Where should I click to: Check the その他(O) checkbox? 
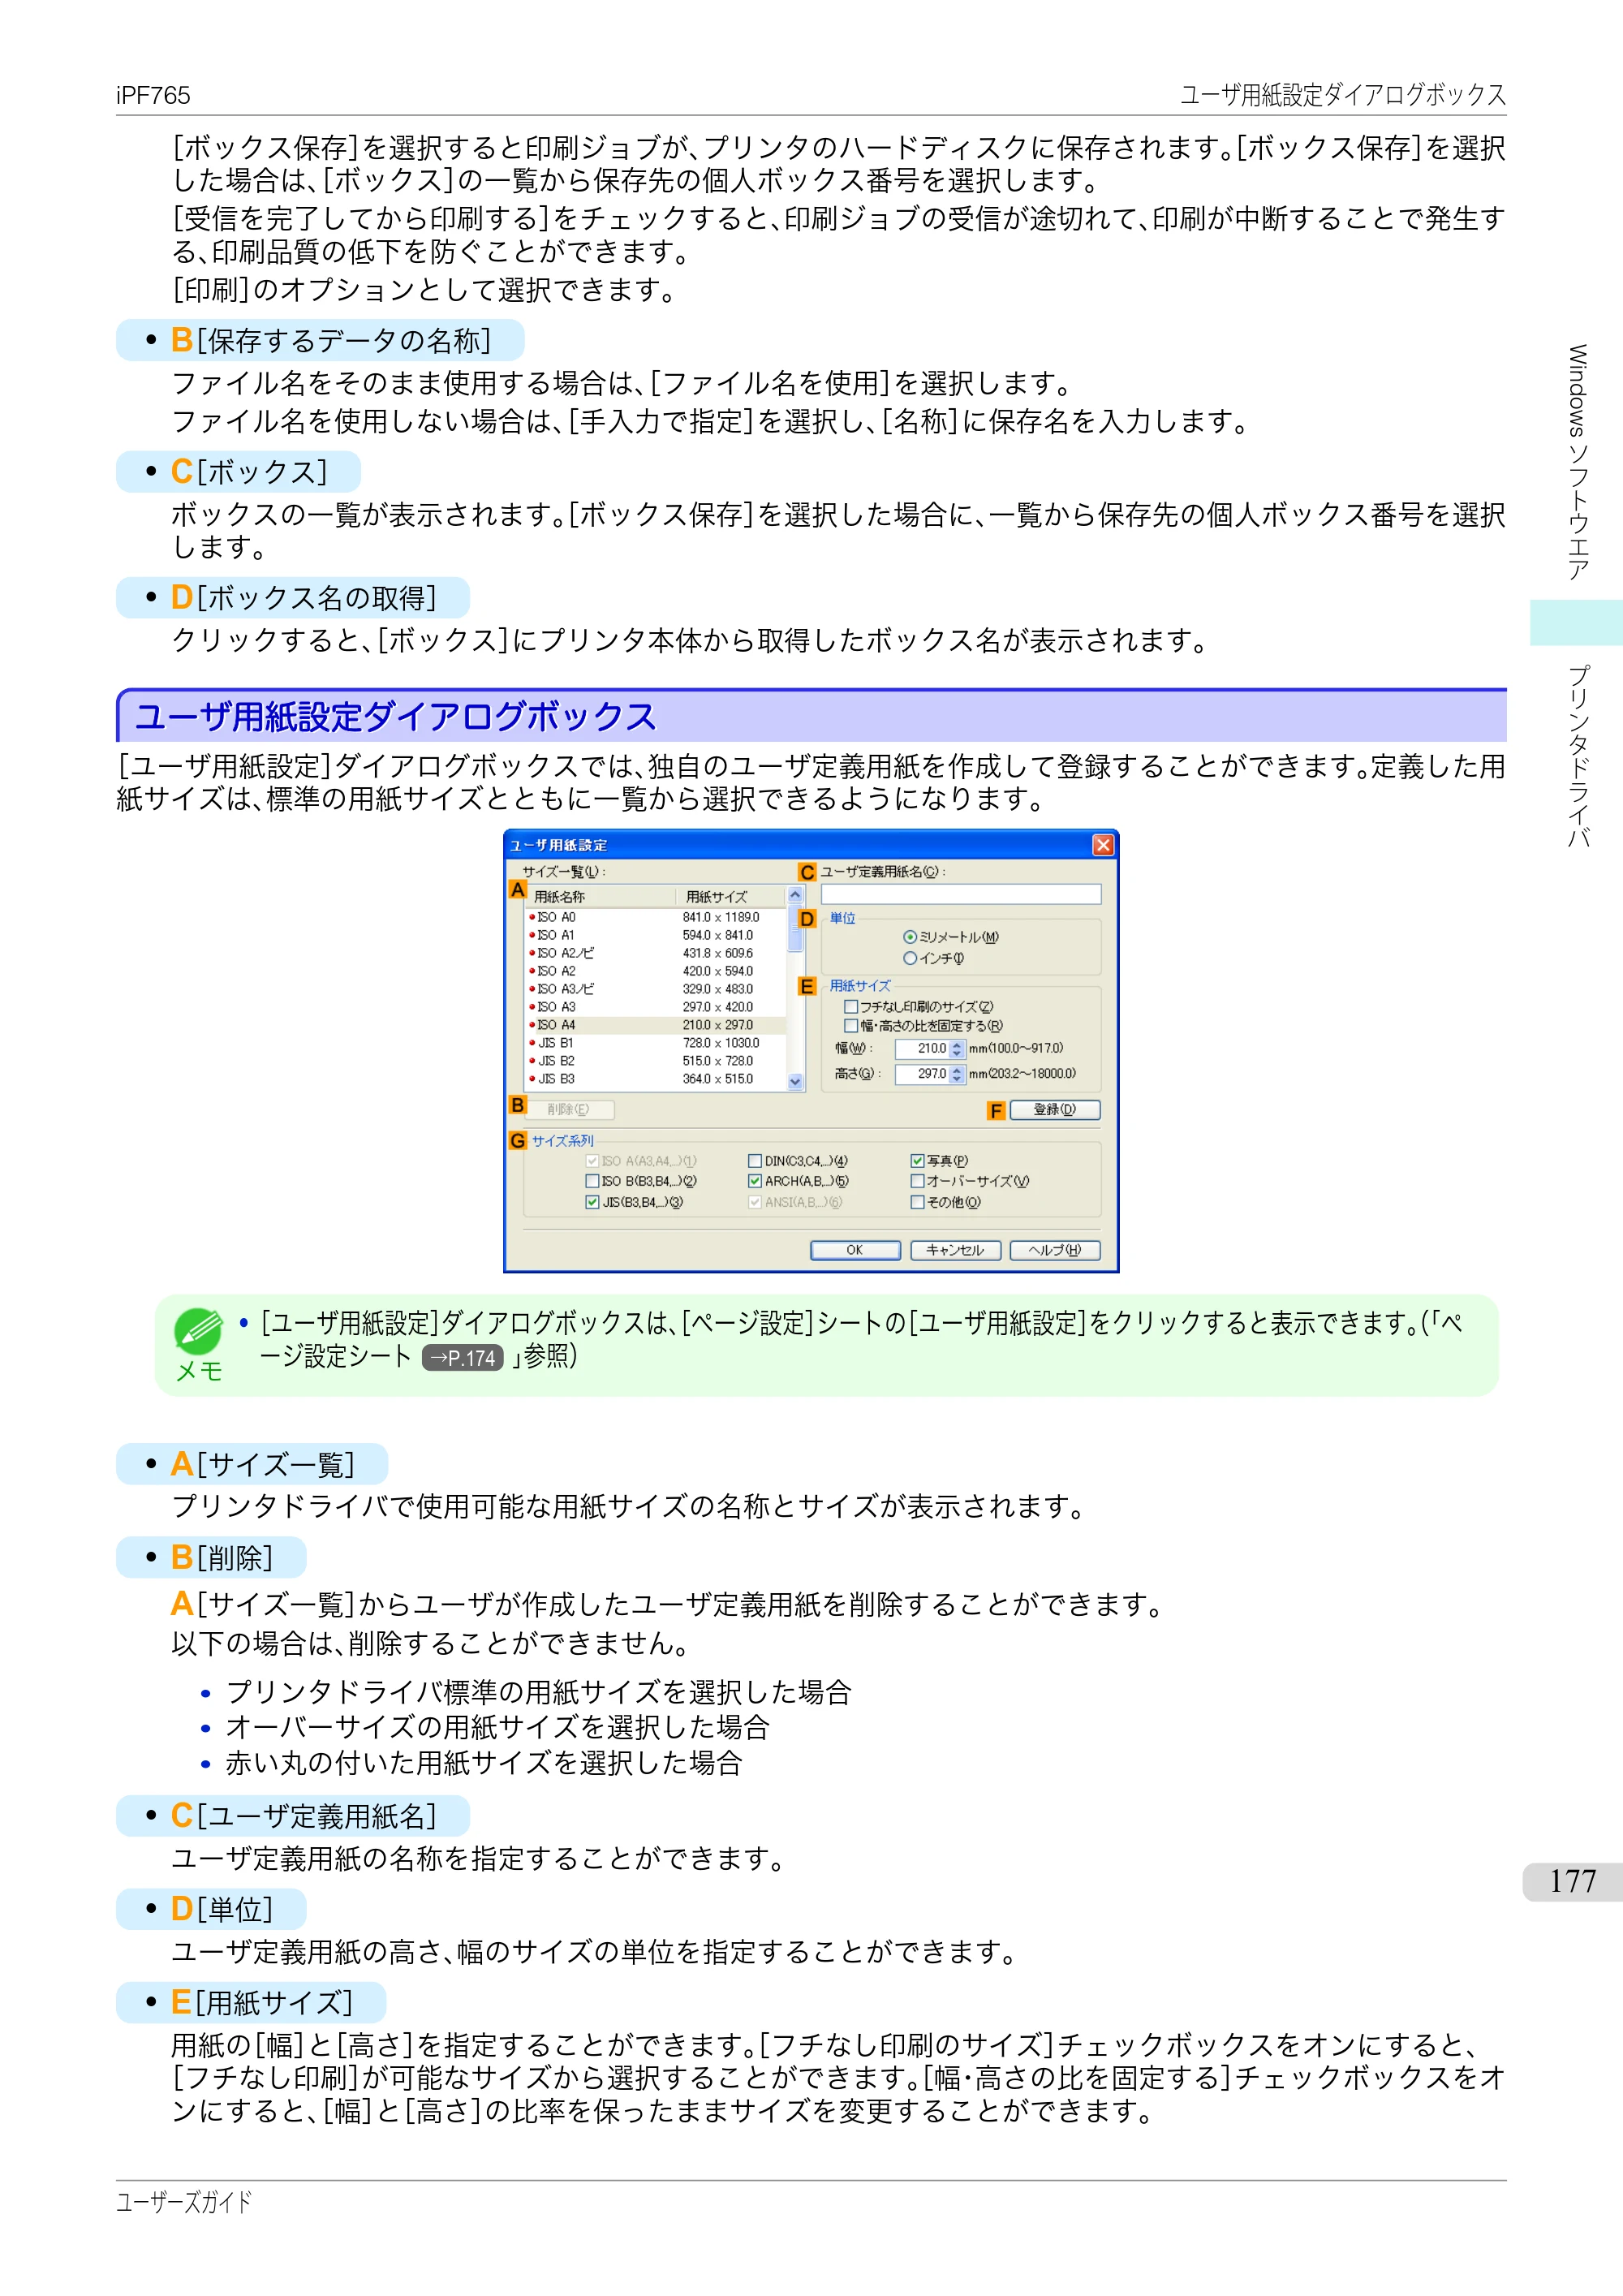coord(917,1202)
